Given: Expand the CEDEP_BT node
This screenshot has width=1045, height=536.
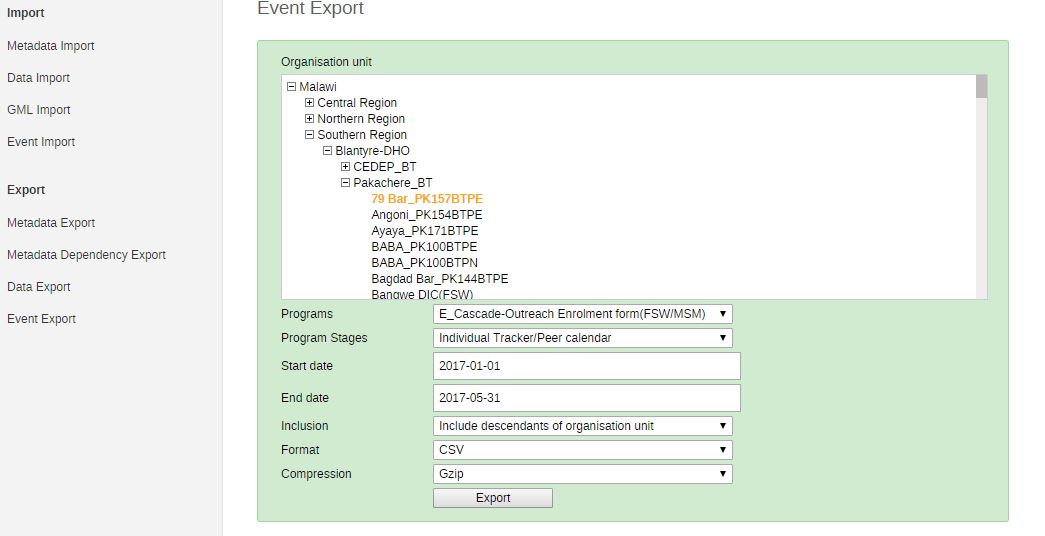Looking at the screenshot, I should tap(345, 167).
